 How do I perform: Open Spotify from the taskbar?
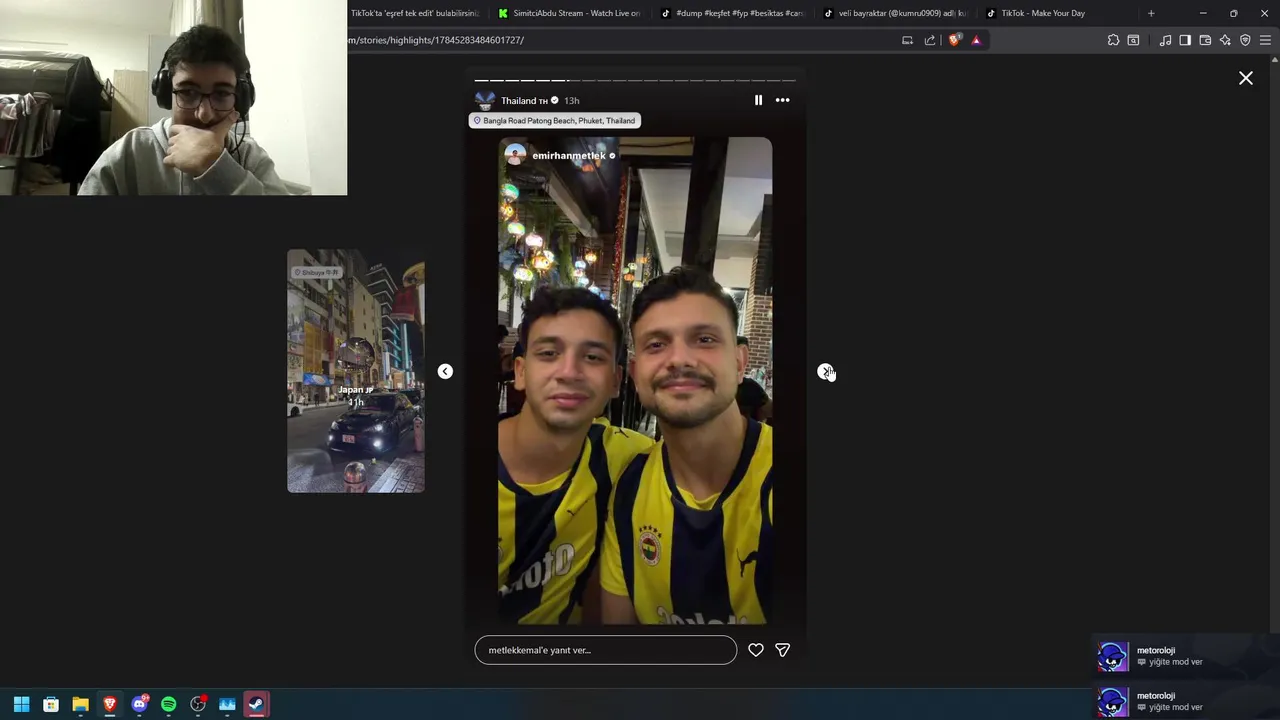tap(168, 704)
